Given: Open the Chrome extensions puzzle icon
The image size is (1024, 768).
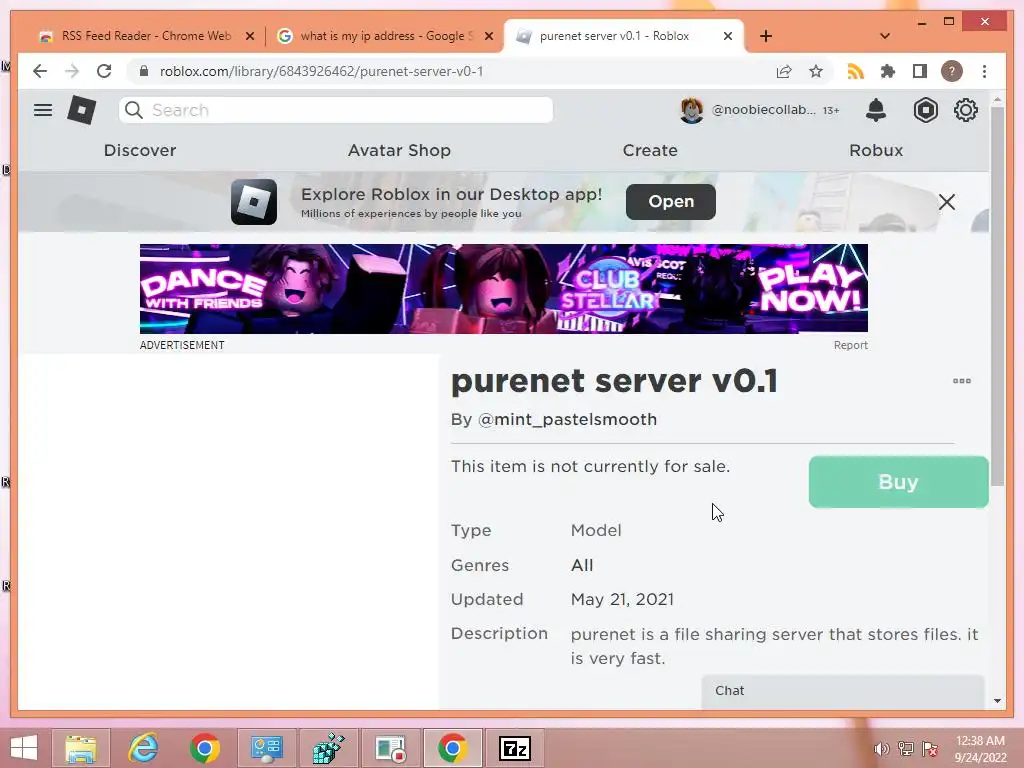Looking at the screenshot, I should (888, 71).
